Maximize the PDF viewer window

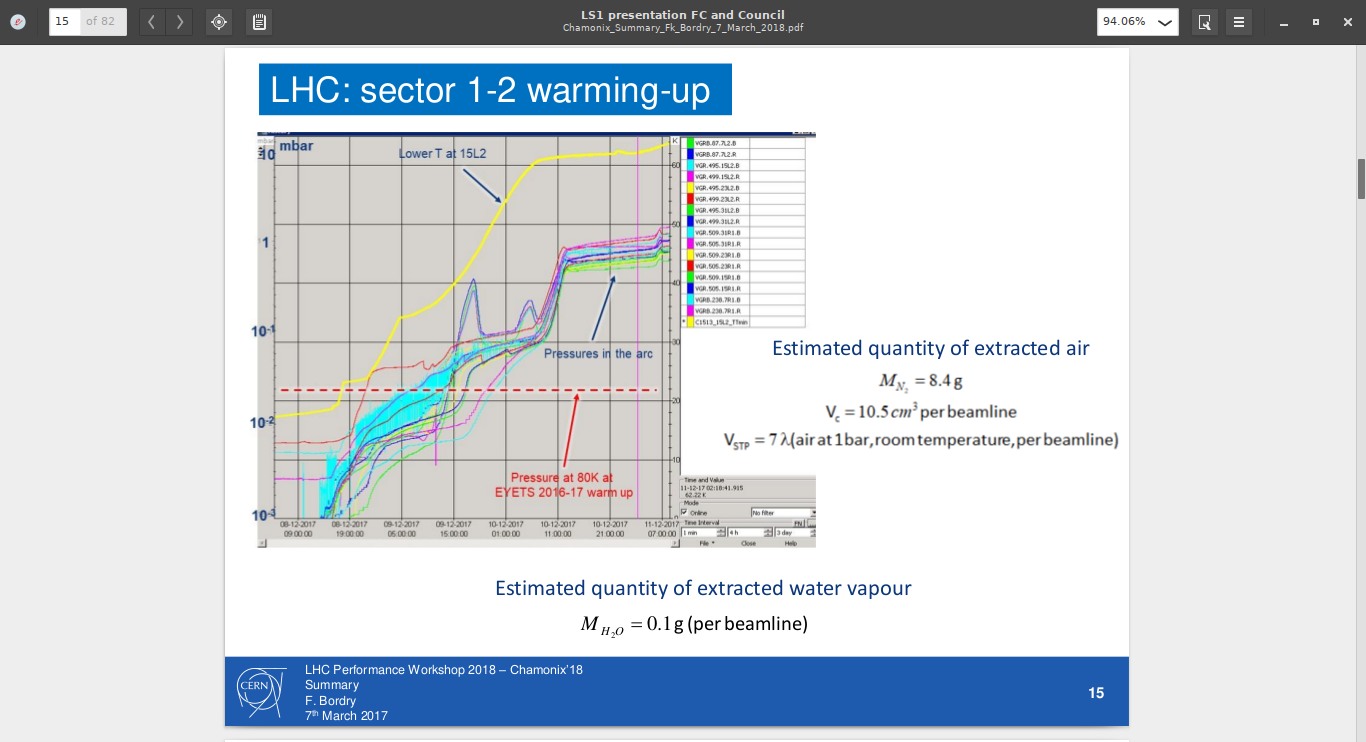pos(1315,22)
